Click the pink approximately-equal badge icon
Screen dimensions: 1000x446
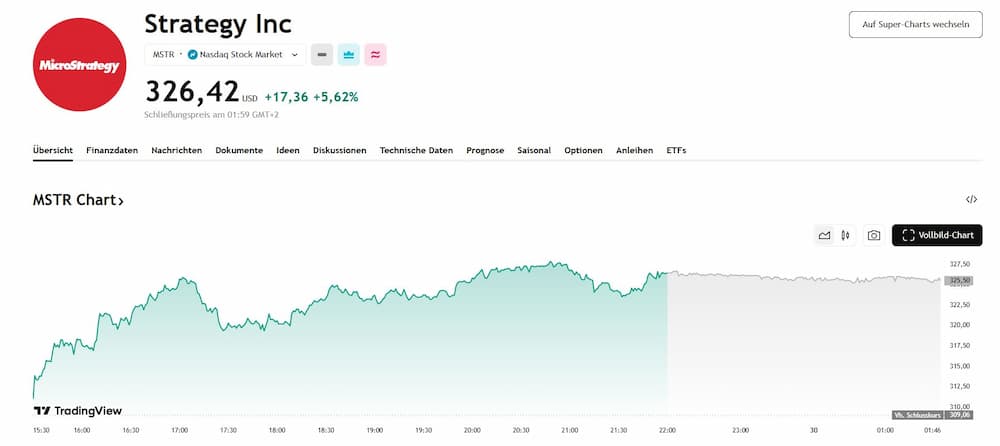(376, 55)
